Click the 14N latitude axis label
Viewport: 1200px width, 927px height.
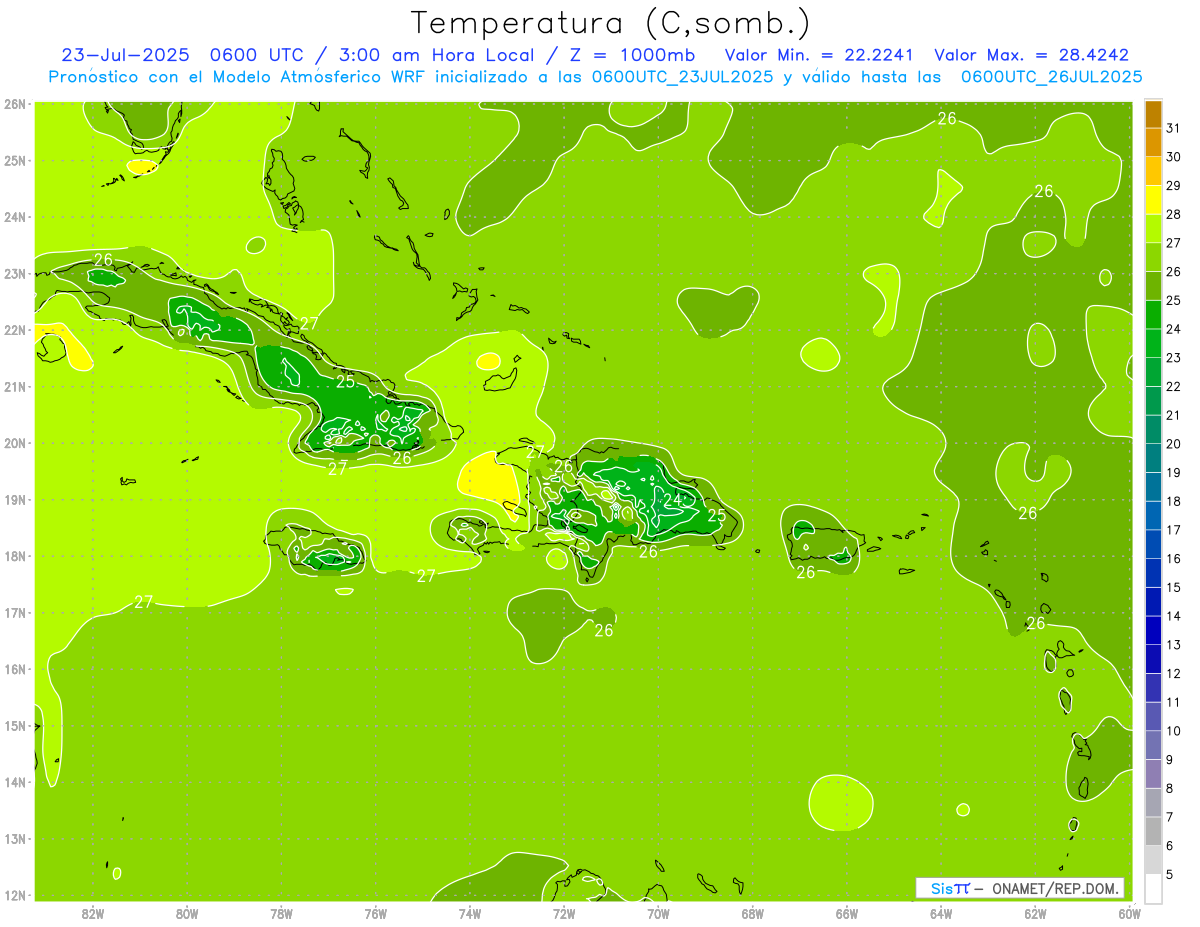pyautogui.click(x=15, y=782)
